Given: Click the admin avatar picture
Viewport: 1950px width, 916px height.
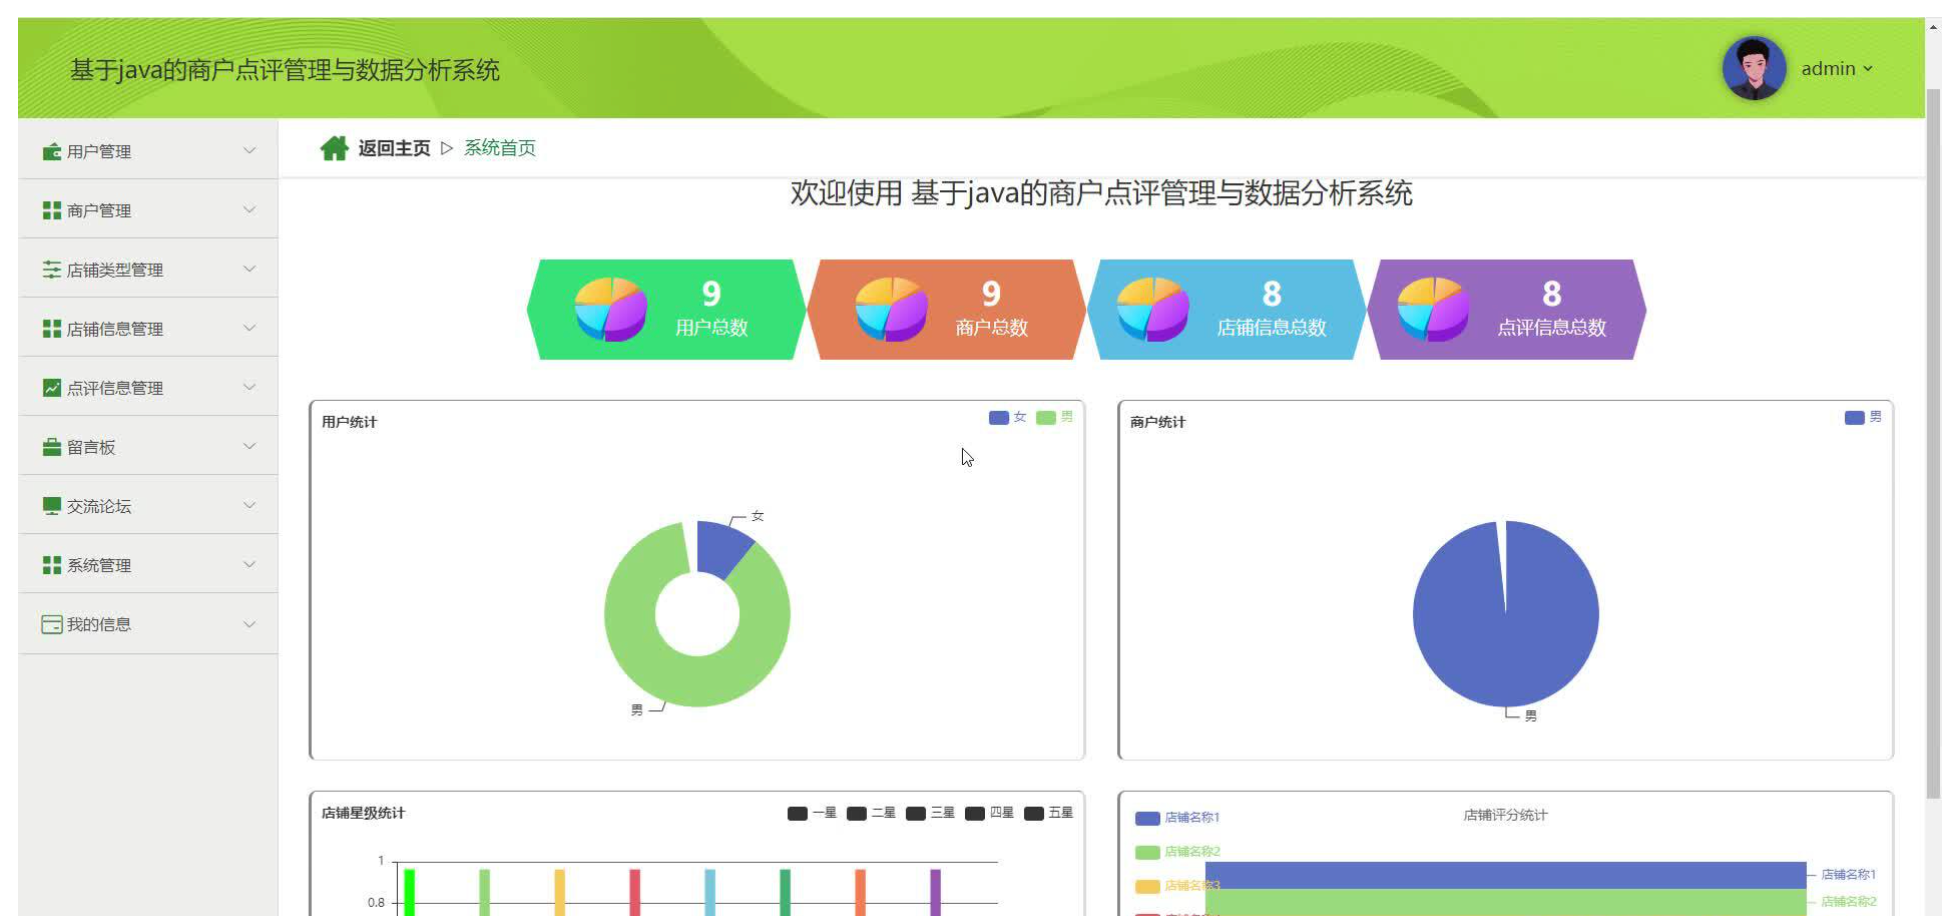Looking at the screenshot, I should [x=1754, y=68].
